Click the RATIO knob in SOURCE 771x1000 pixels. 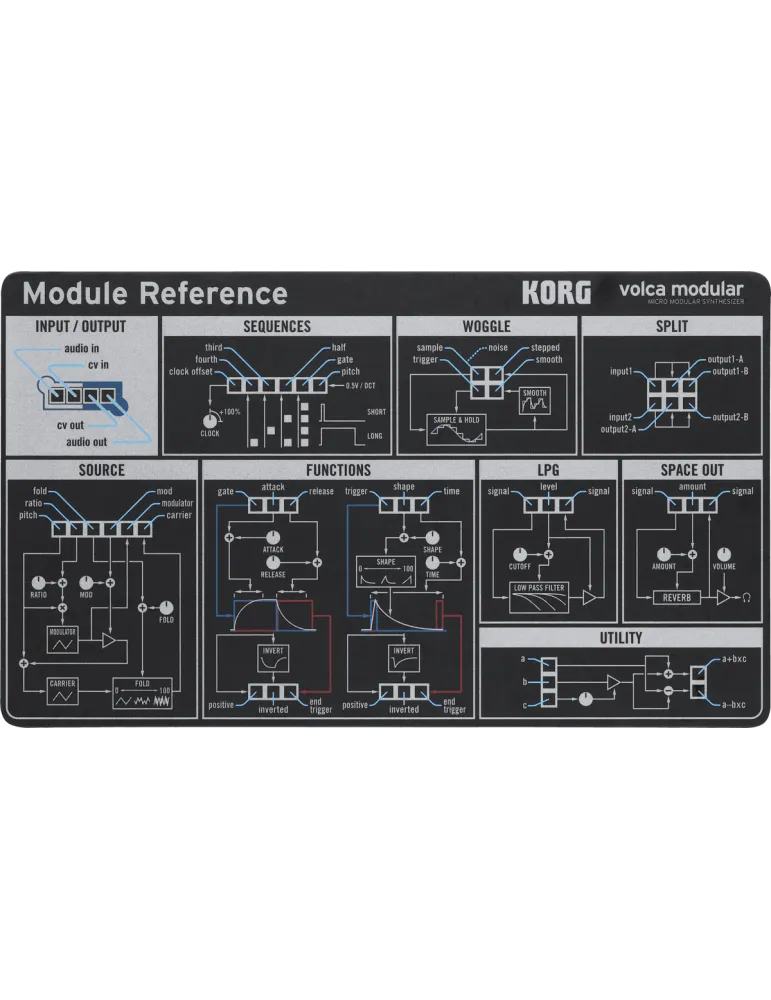[x=38, y=583]
